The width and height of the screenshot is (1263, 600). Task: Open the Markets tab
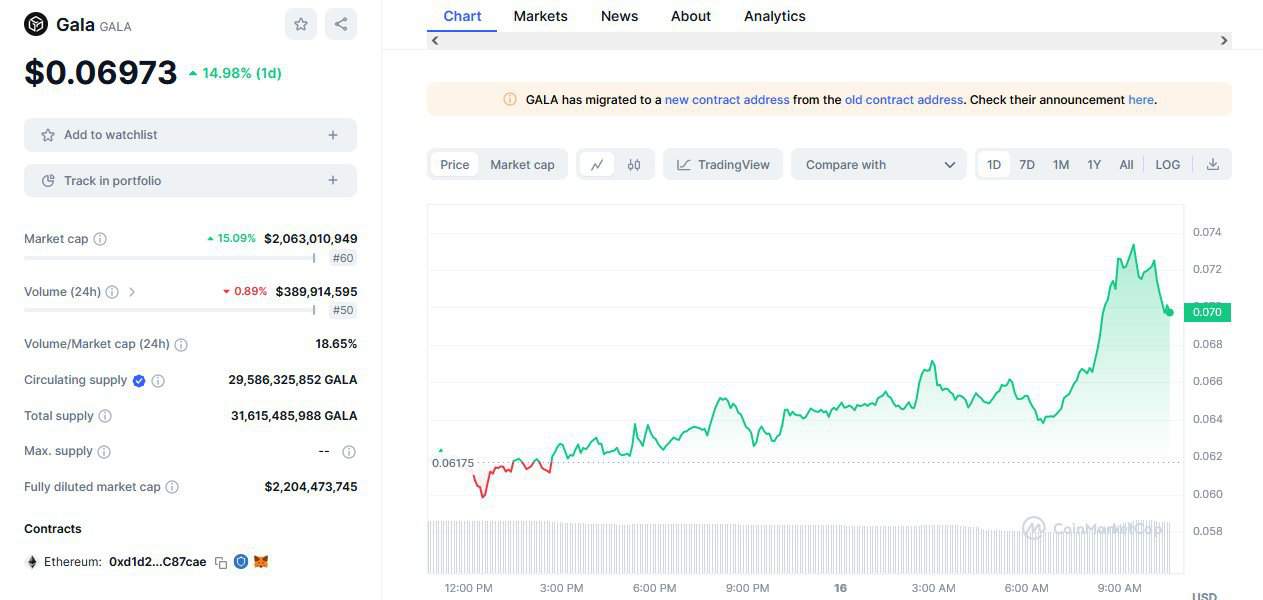(540, 16)
